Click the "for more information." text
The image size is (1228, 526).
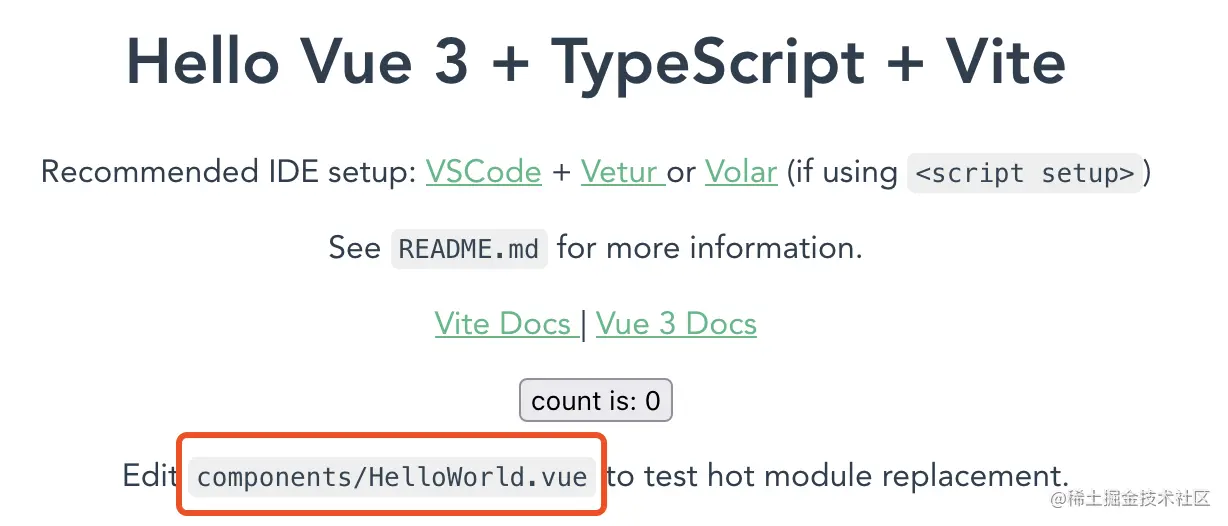click(x=710, y=247)
